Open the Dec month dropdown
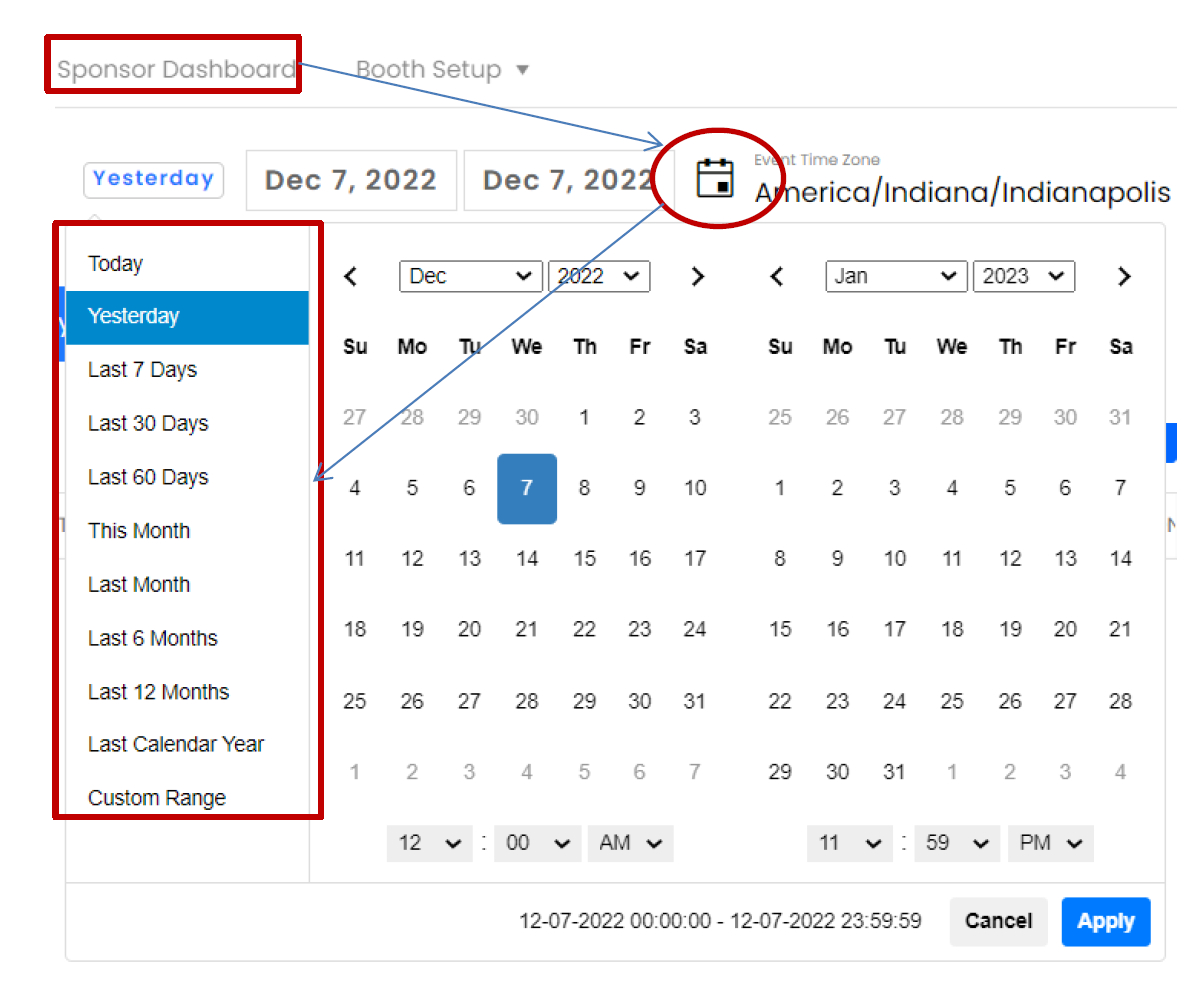The width and height of the screenshot is (1204, 1008). (x=470, y=277)
